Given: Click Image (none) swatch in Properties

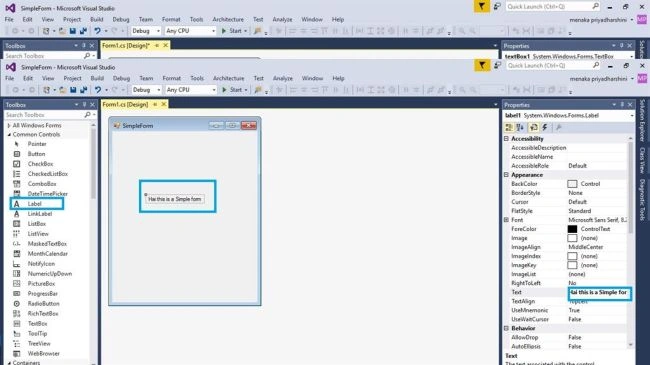Looking at the screenshot, I should [x=572, y=238].
